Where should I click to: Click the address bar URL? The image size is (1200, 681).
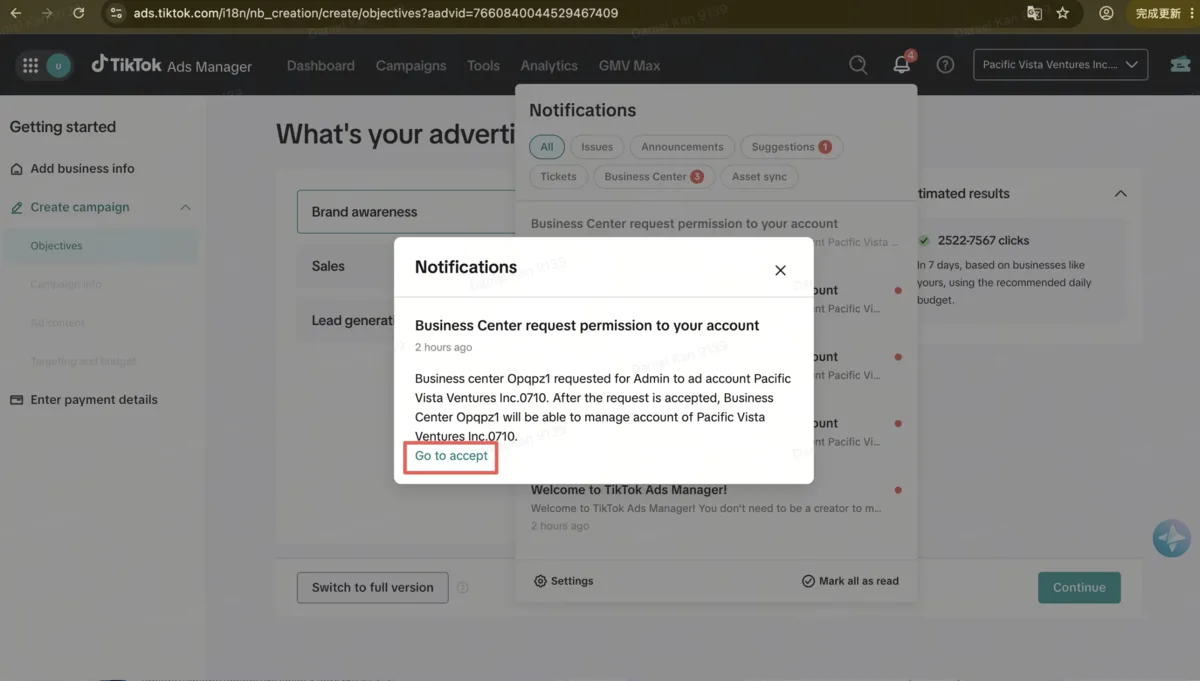376,13
